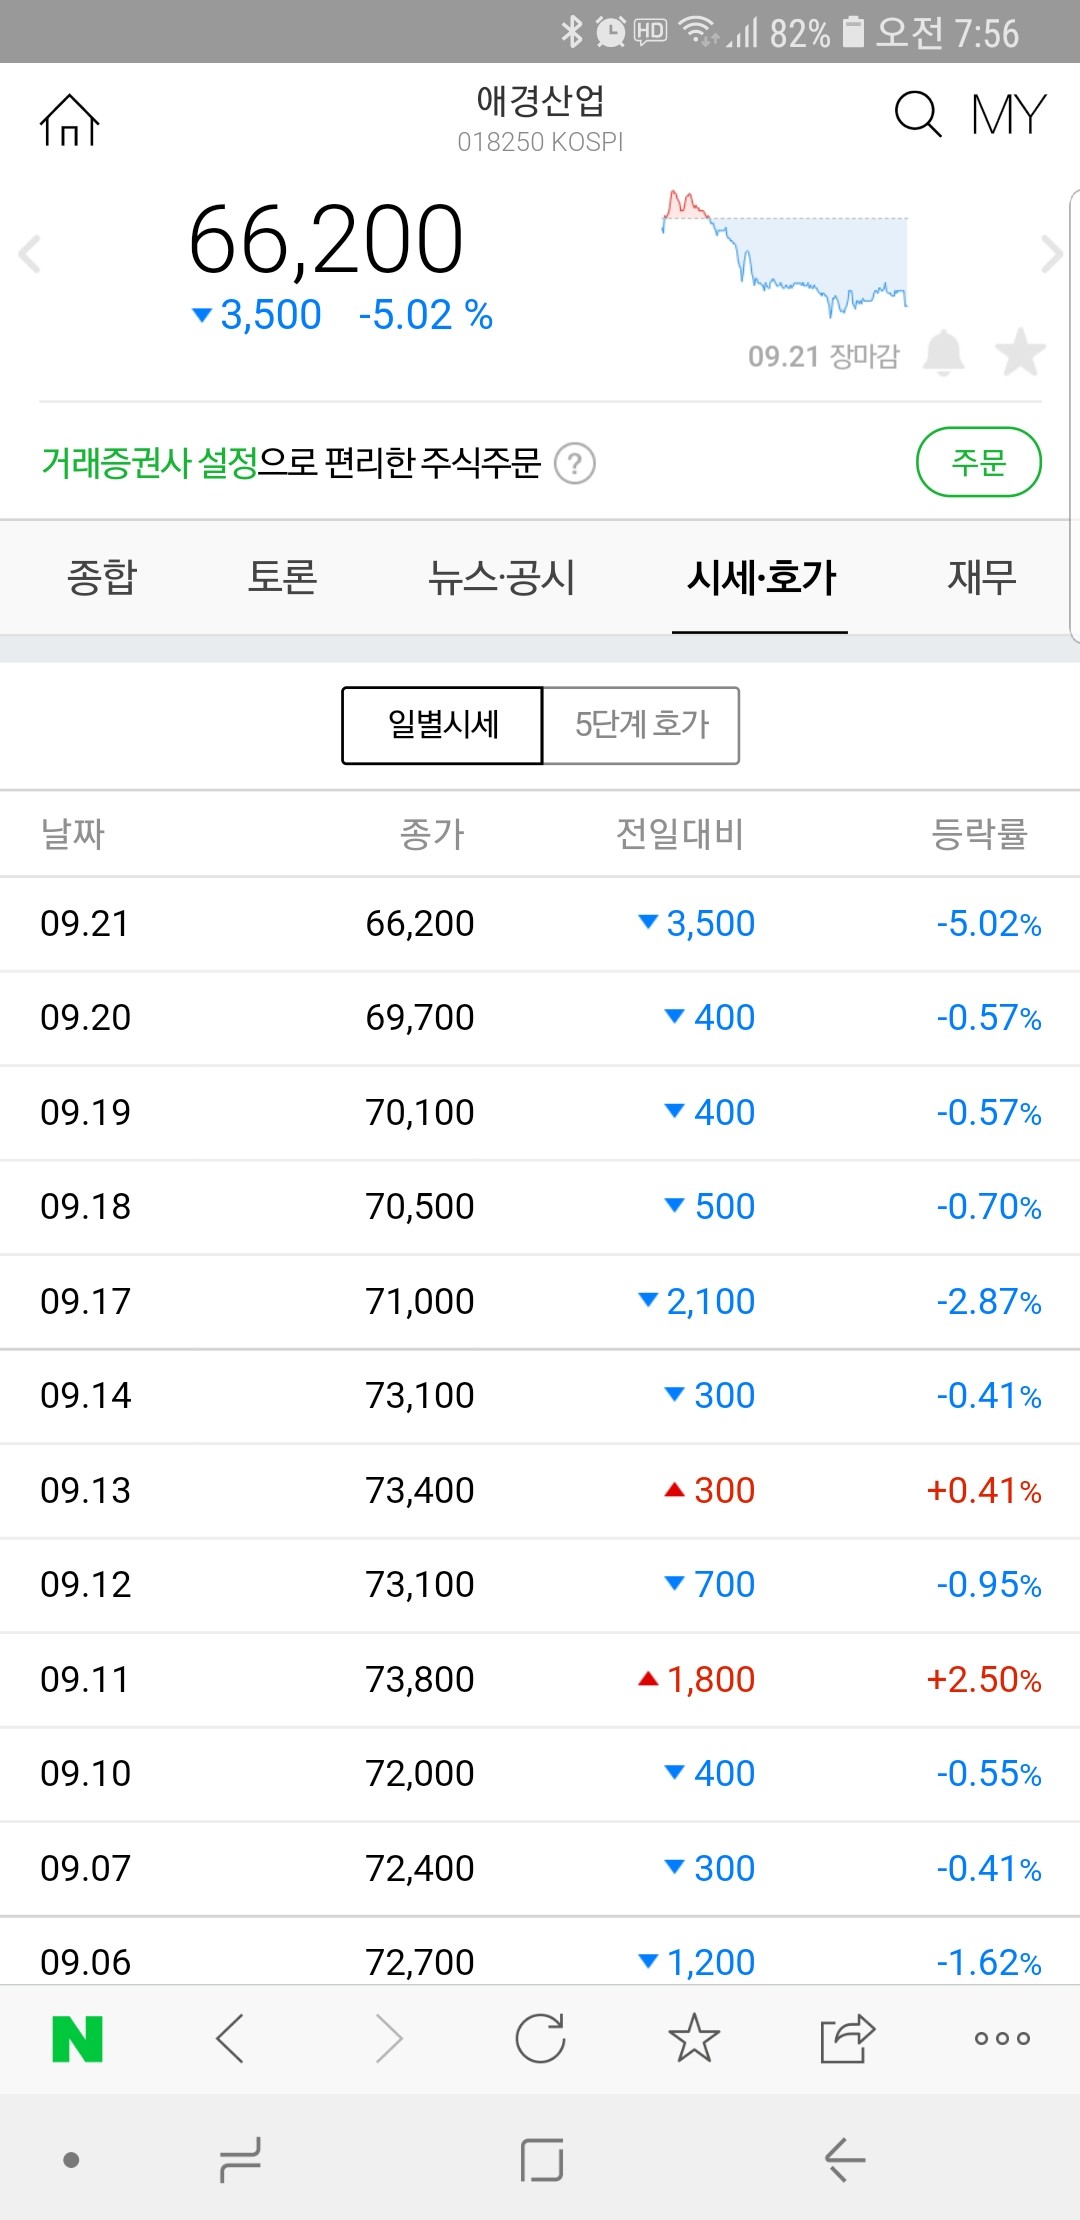Tap the mini price chart
Screen dimensions: 1080x2220
[785, 255]
